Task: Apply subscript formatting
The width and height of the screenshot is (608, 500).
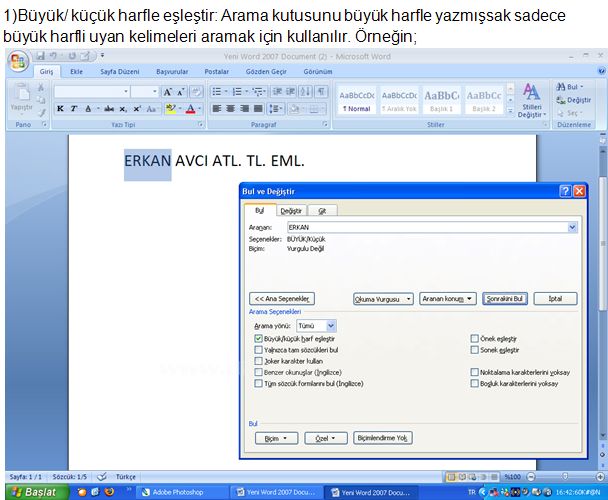Action: point(123,109)
